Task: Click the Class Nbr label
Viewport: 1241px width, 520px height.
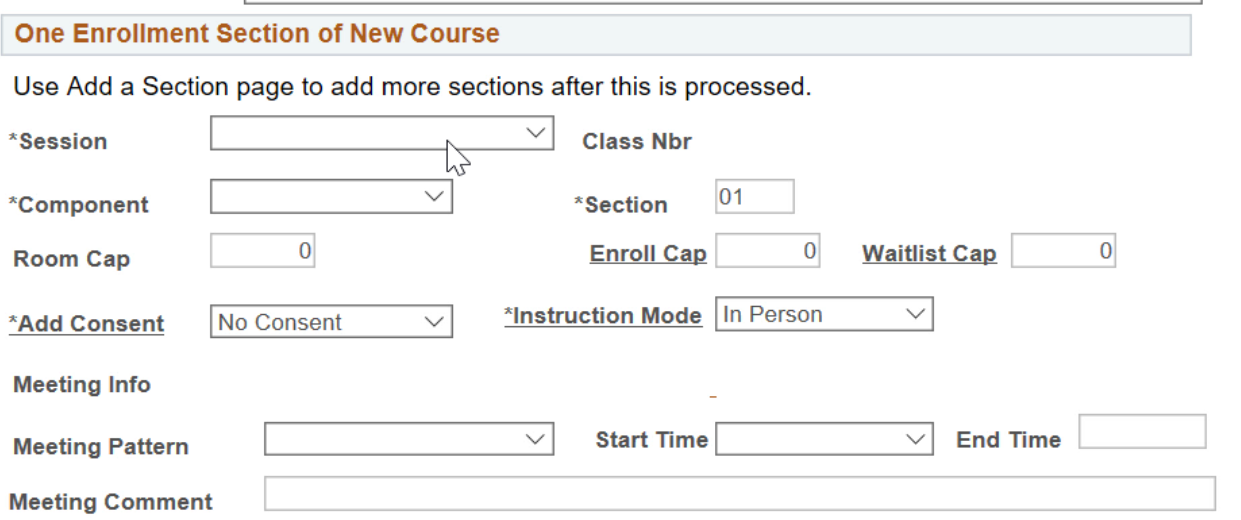Action: pos(637,142)
